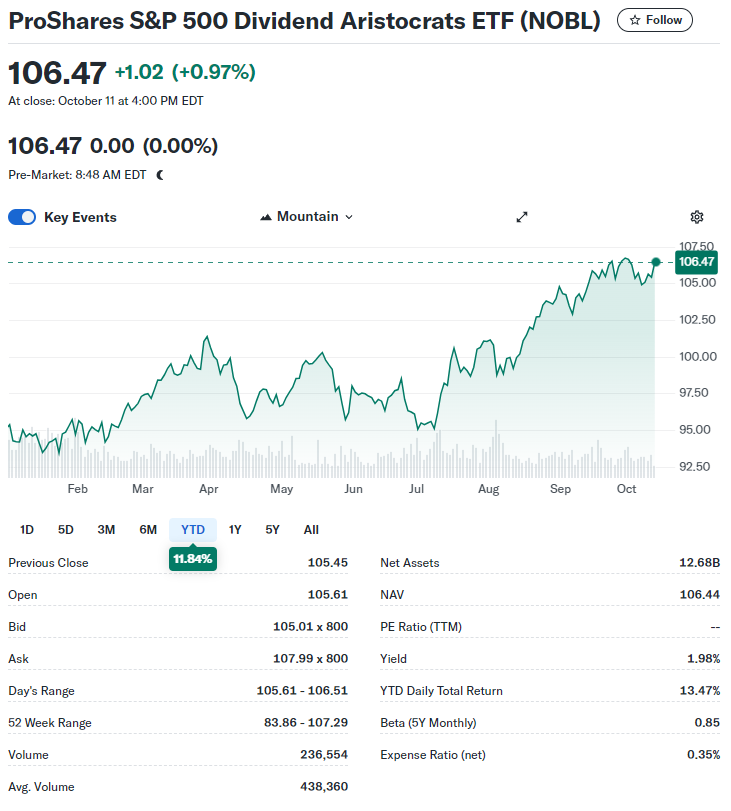
Task: Click the PE Ratio (TTM) label
Action: 421,627
